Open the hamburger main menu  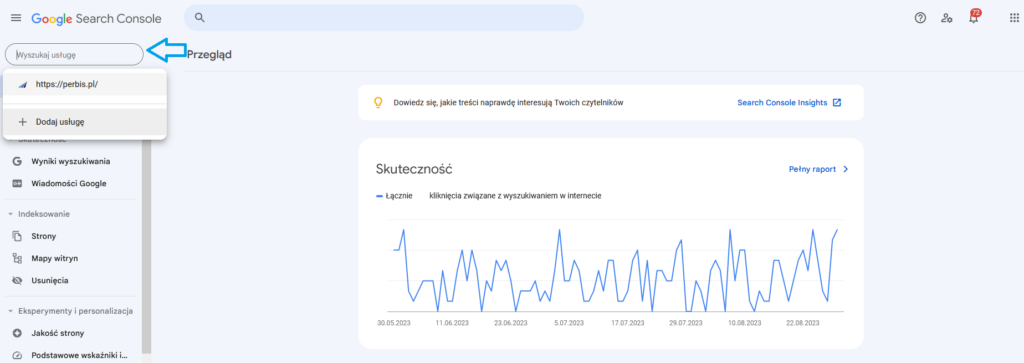[x=16, y=18]
